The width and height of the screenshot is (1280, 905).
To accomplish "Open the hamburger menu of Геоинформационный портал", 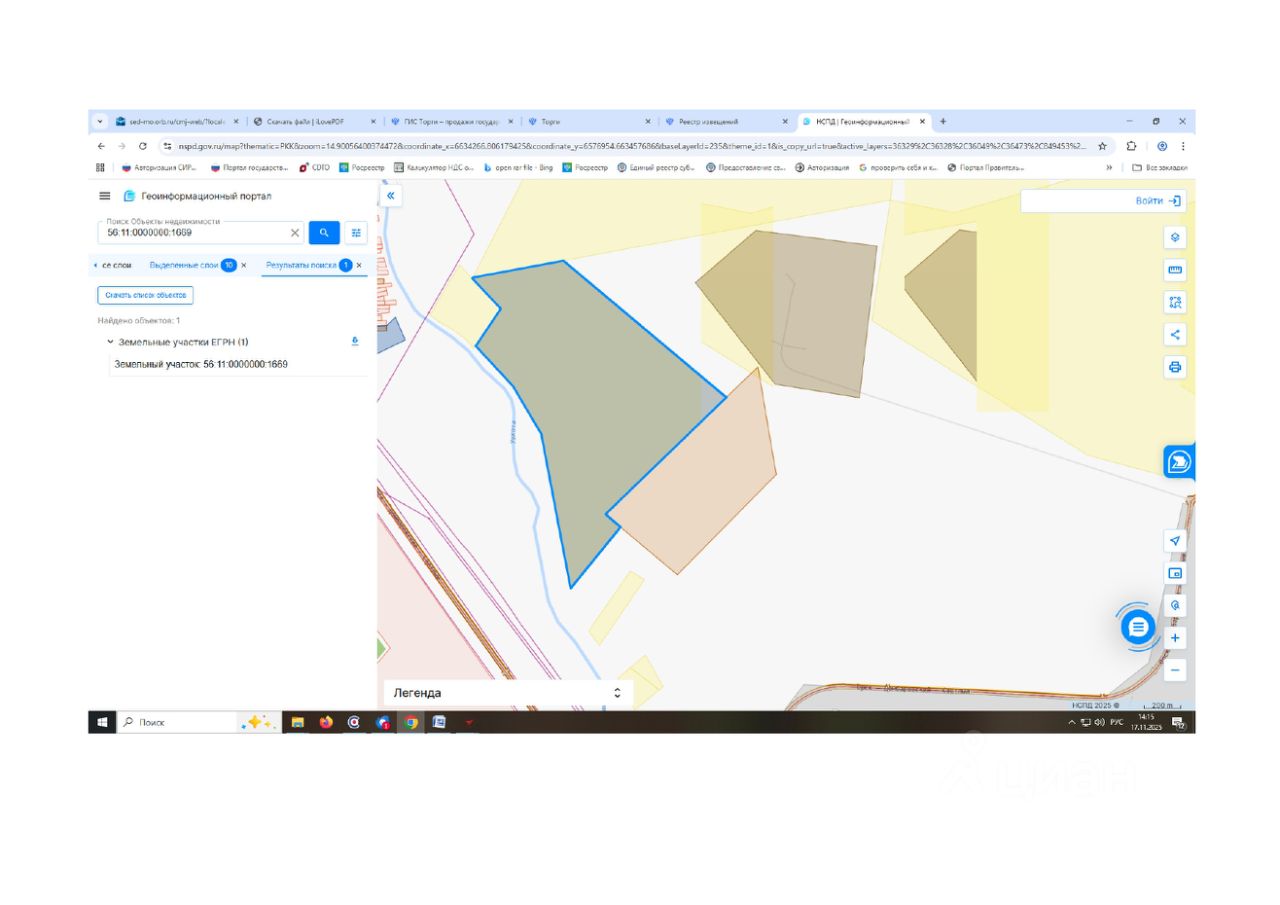I will 105,196.
